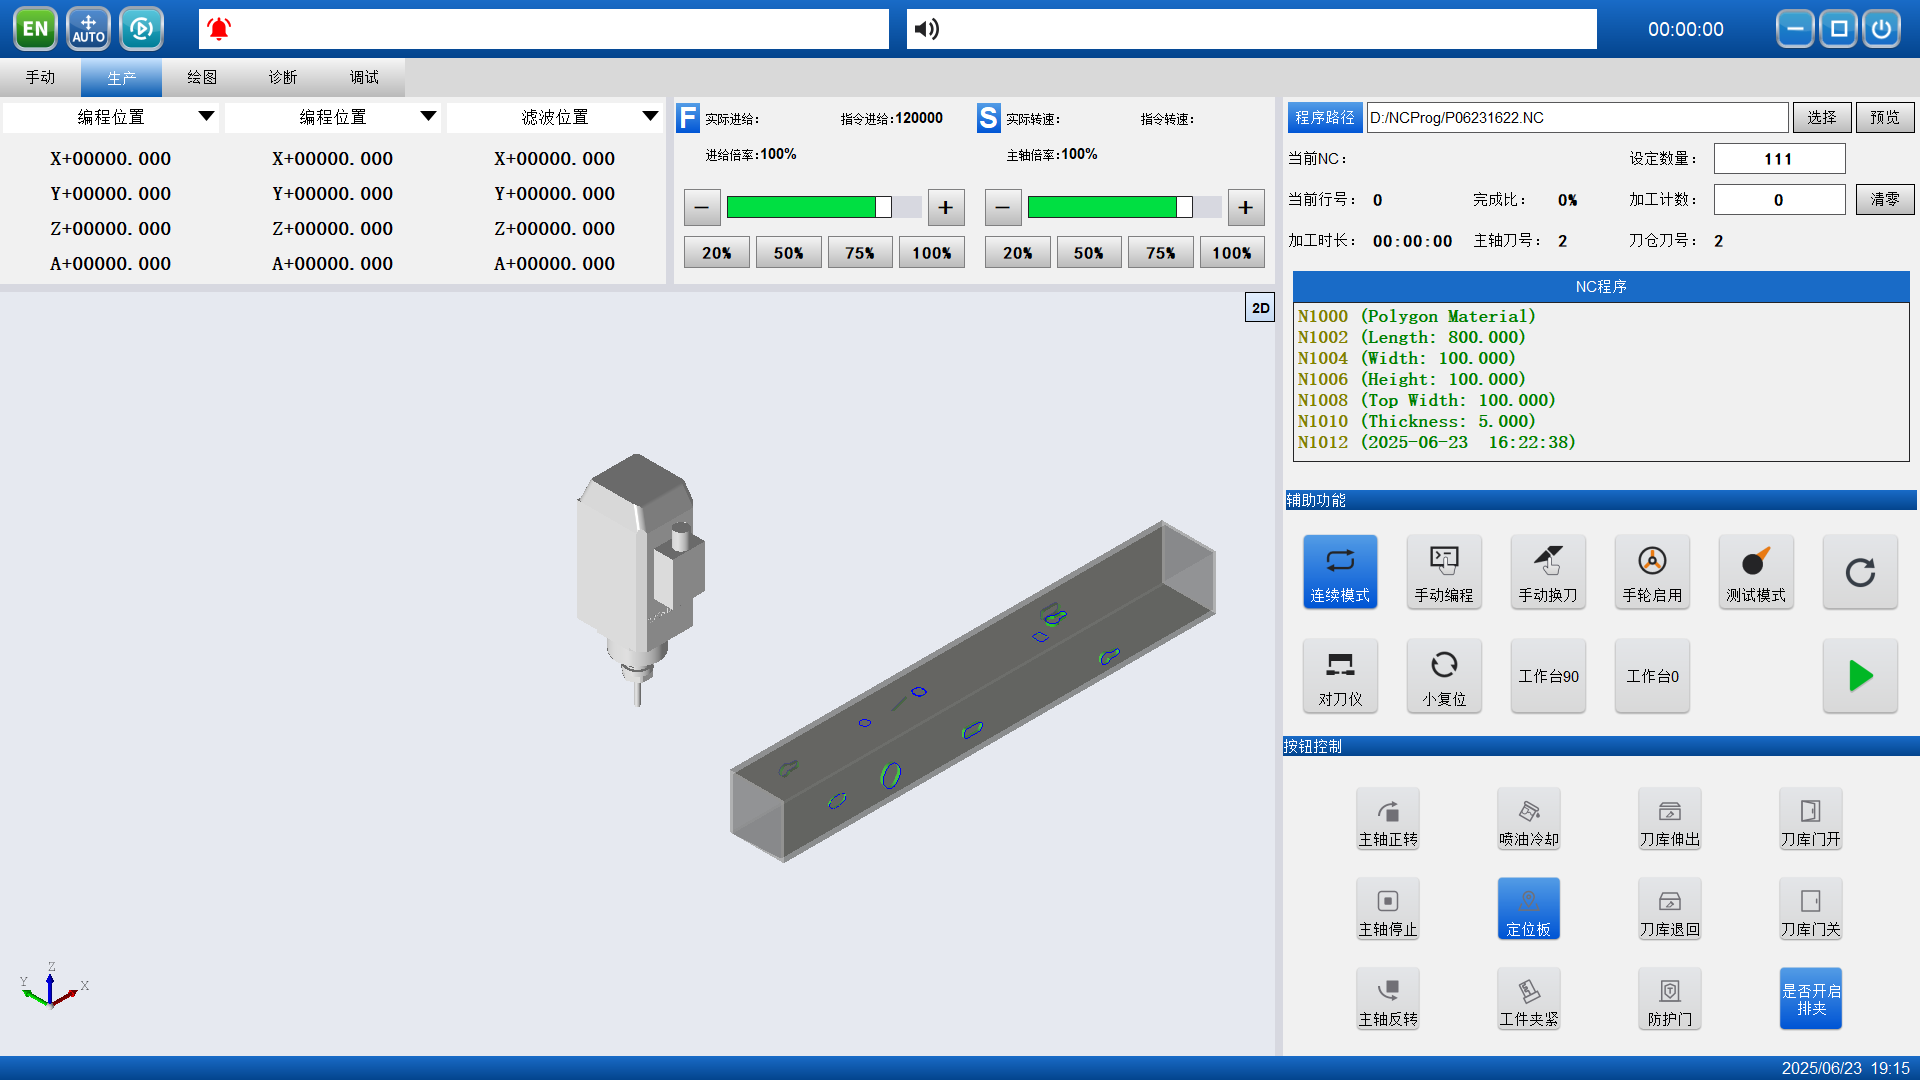This screenshot has height=1080, width=1920.
Task: Toggle the 2D view button
Action: tap(1259, 308)
